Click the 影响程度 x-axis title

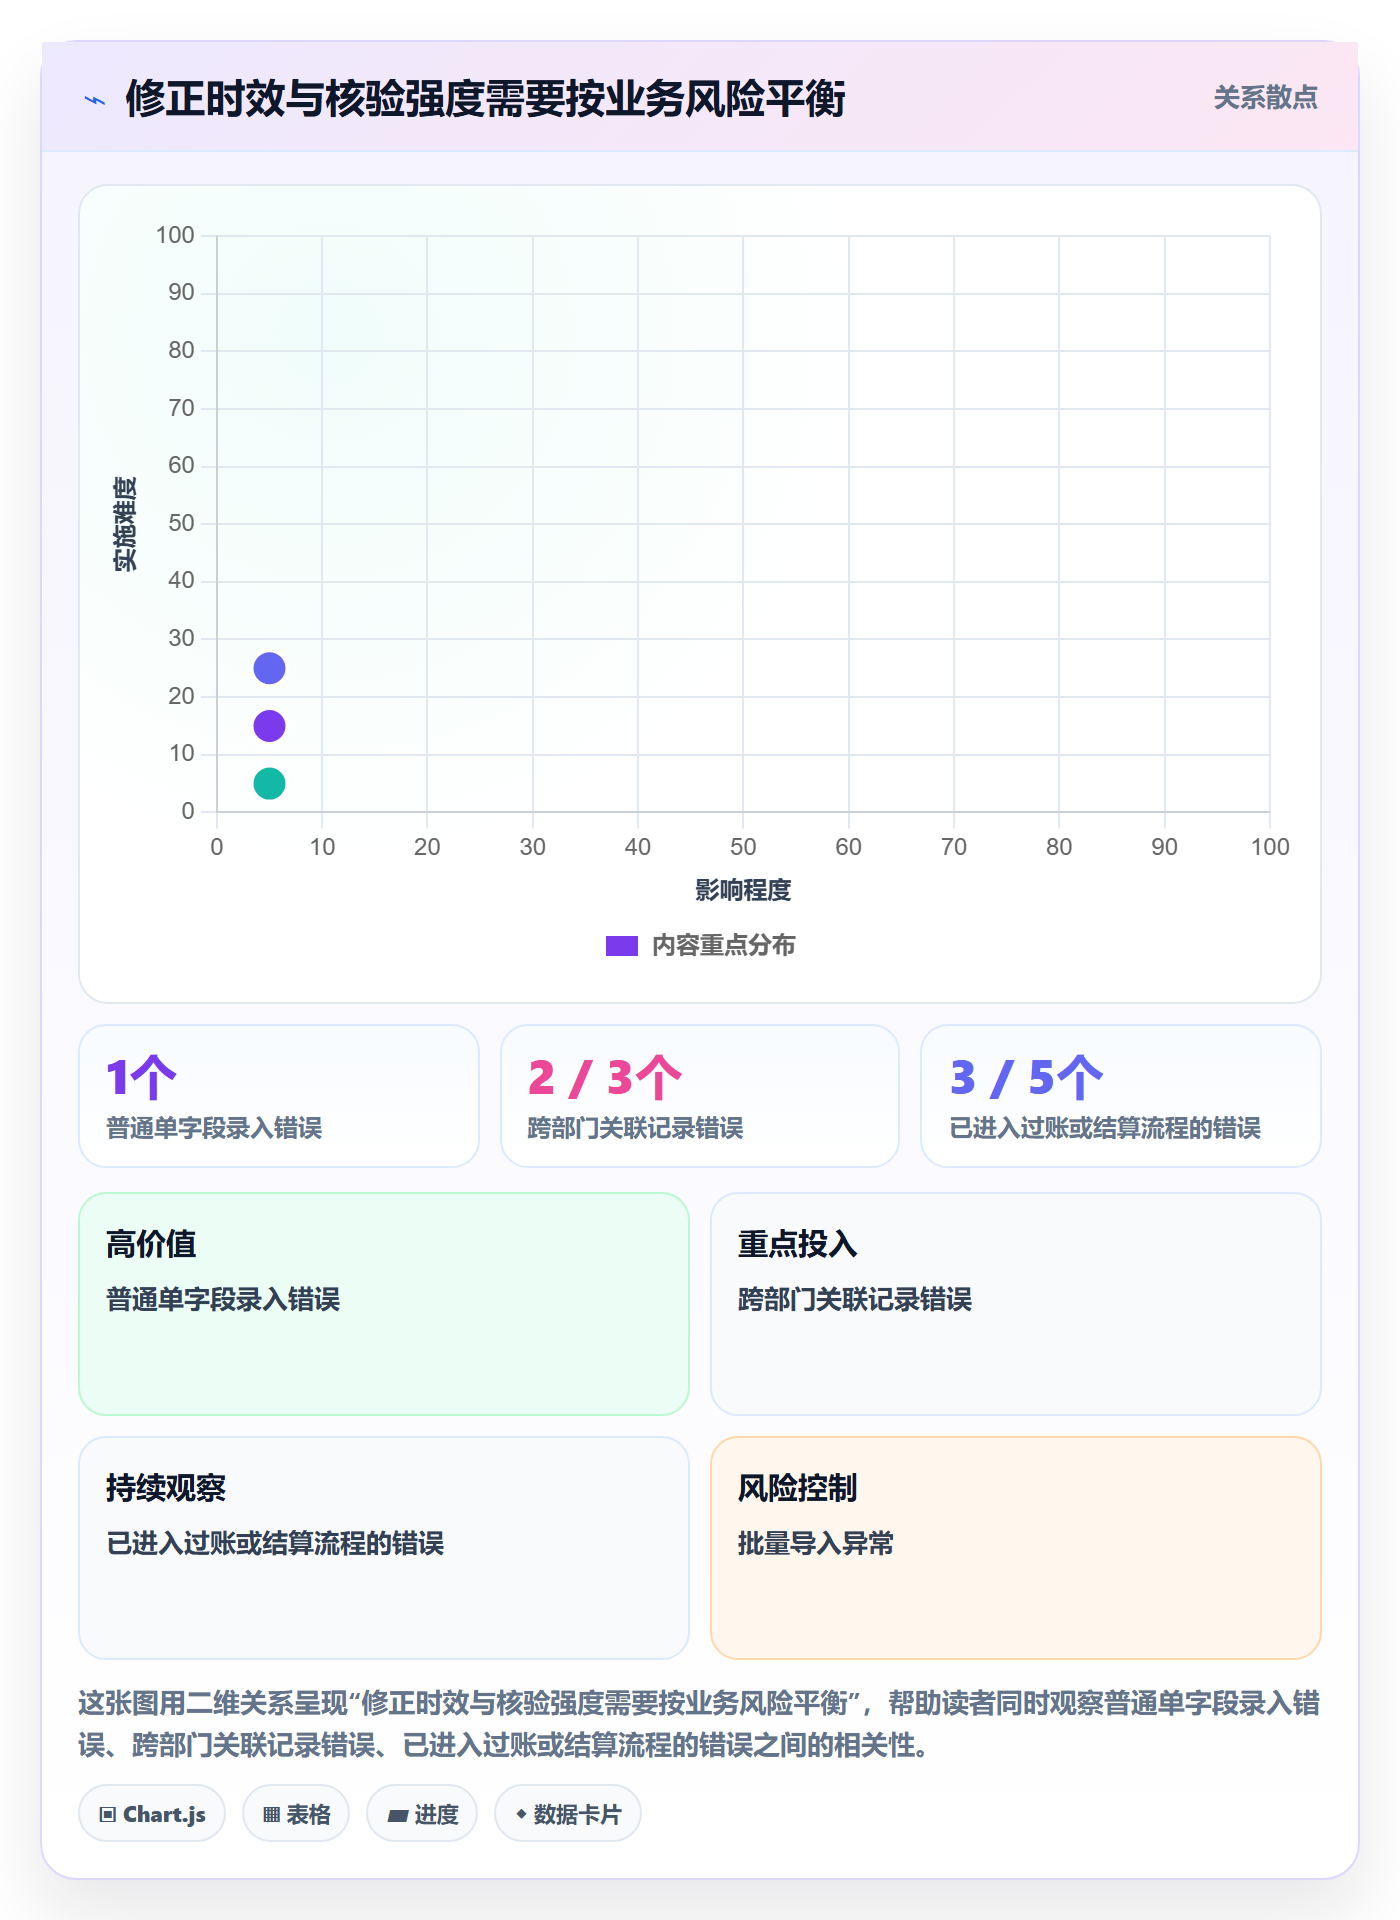743,890
